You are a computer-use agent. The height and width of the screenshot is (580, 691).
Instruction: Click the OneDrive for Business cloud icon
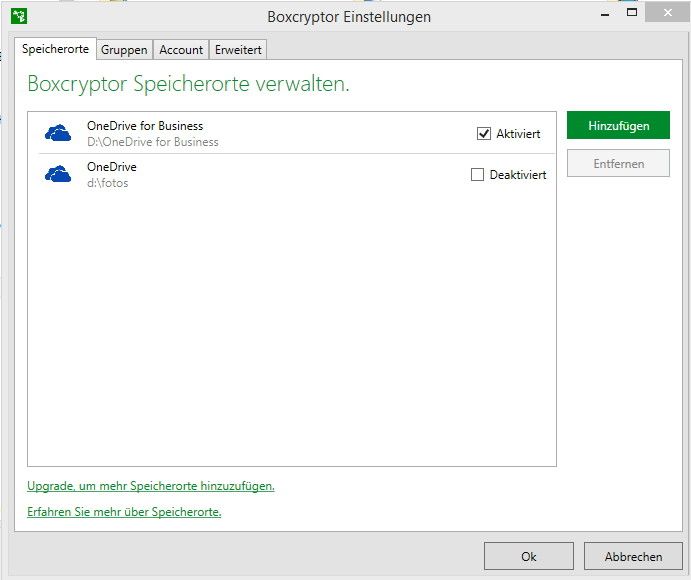pos(58,133)
